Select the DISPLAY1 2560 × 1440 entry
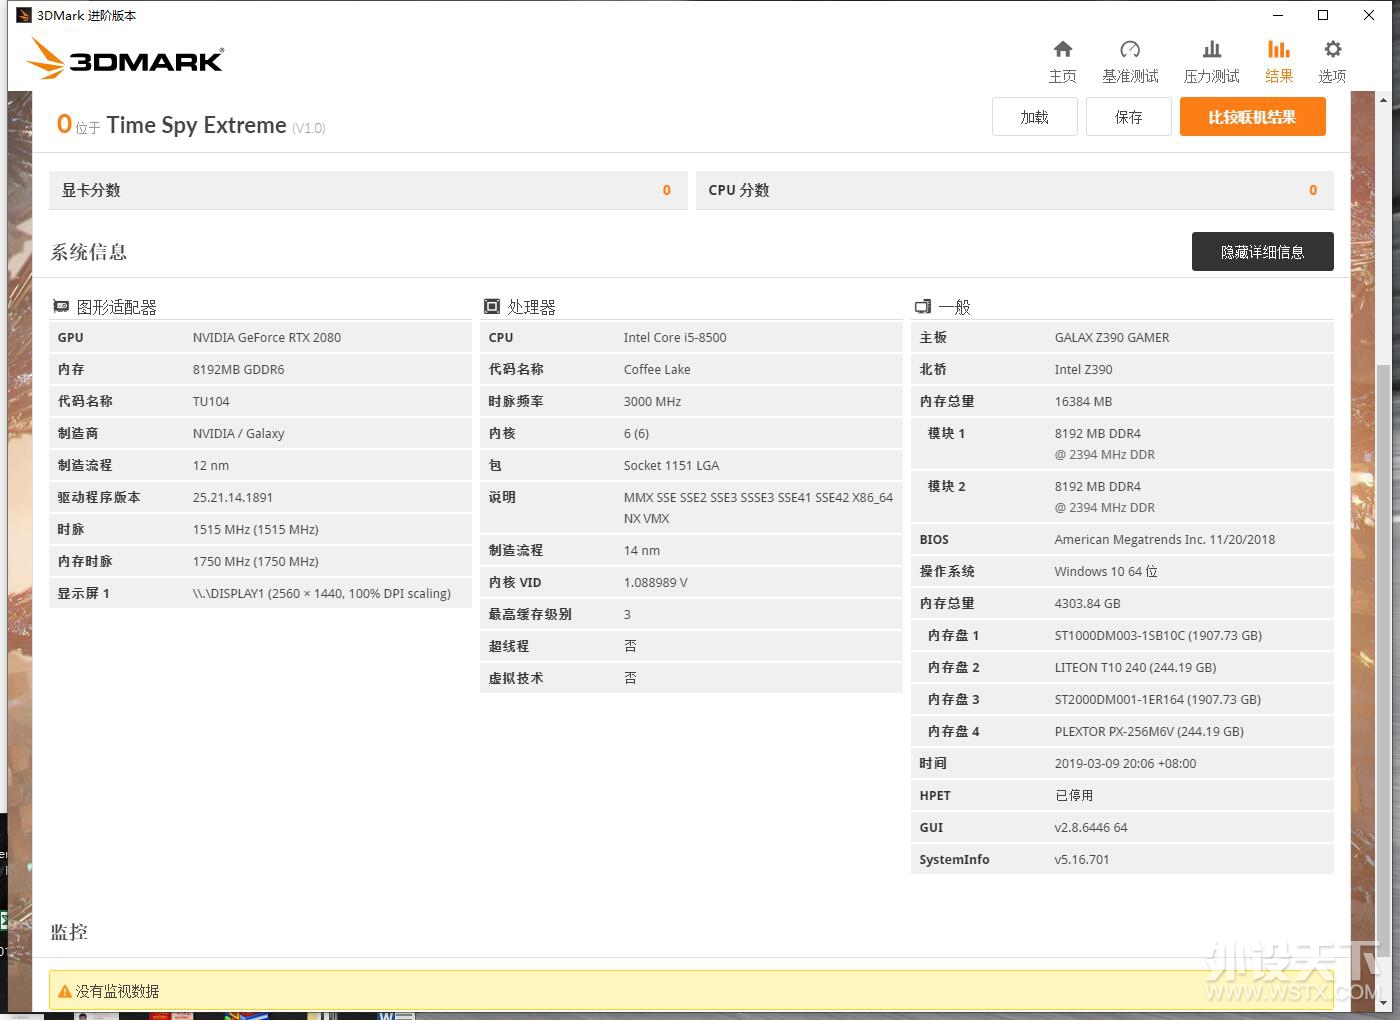This screenshot has width=1400, height=1020. pyautogui.click(x=322, y=593)
